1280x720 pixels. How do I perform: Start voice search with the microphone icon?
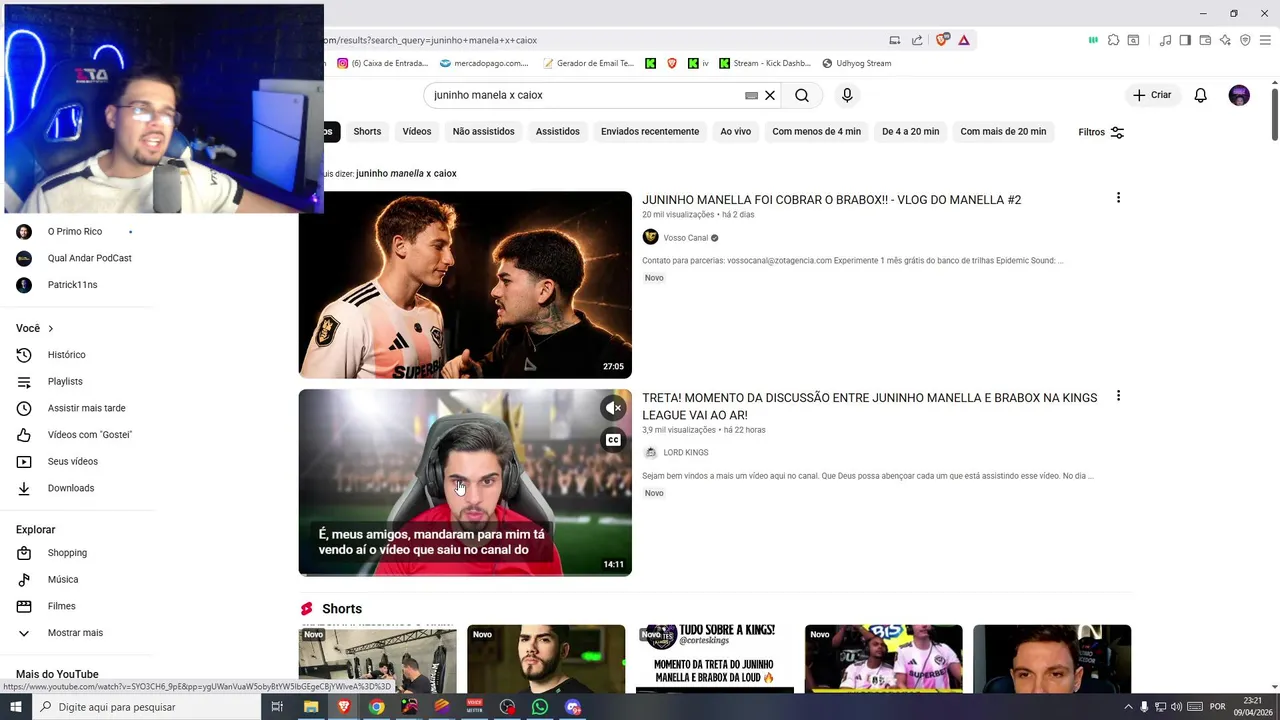pos(847,95)
